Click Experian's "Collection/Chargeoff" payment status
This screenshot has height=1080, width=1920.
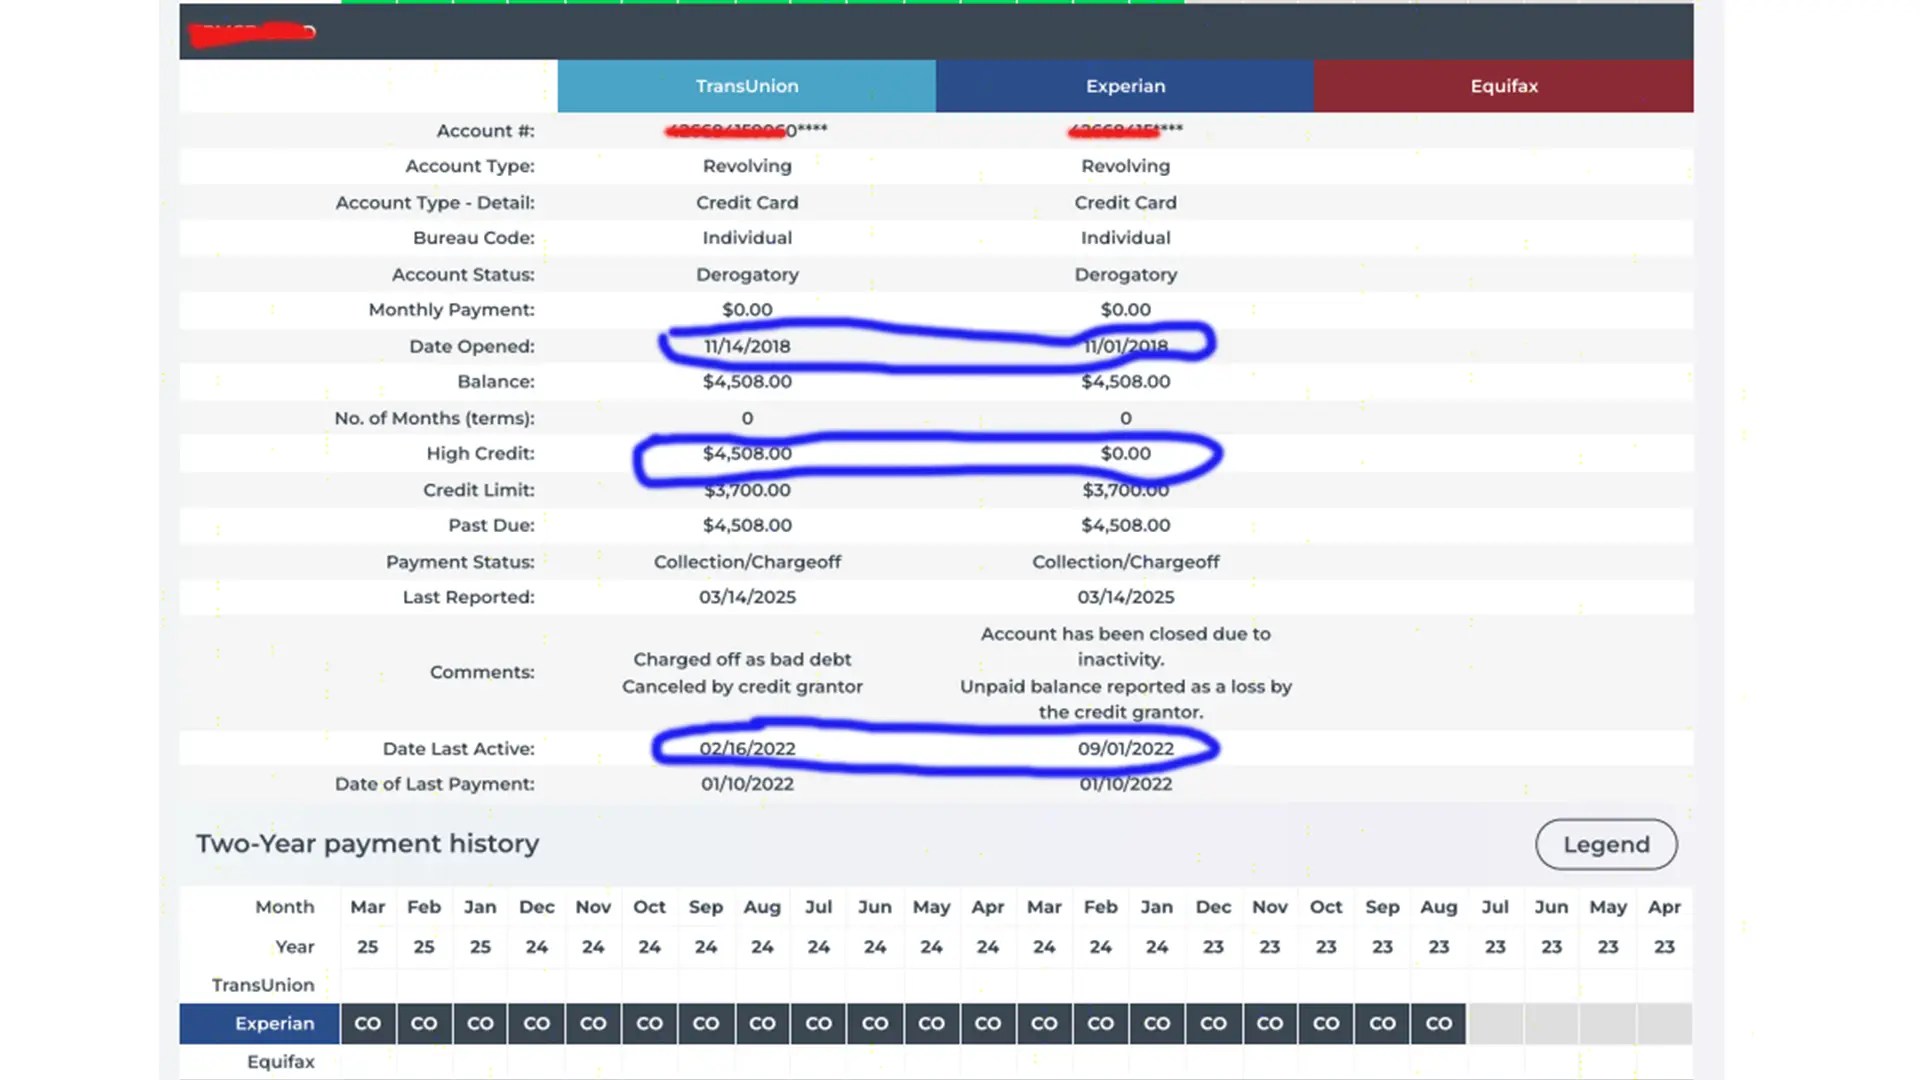[1125, 562]
